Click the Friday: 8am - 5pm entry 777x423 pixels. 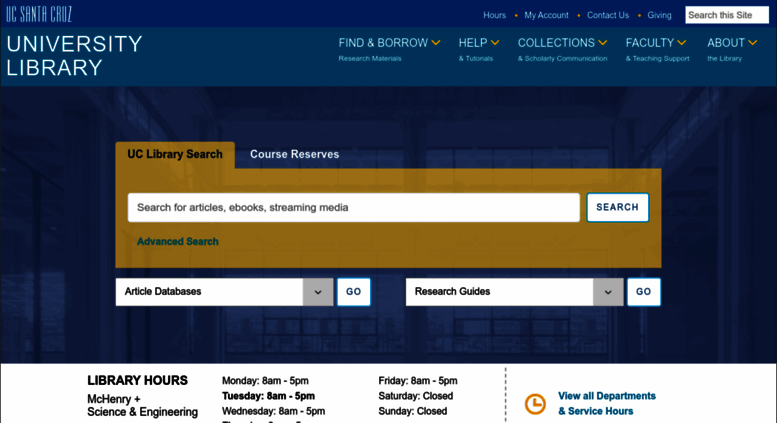pos(418,381)
